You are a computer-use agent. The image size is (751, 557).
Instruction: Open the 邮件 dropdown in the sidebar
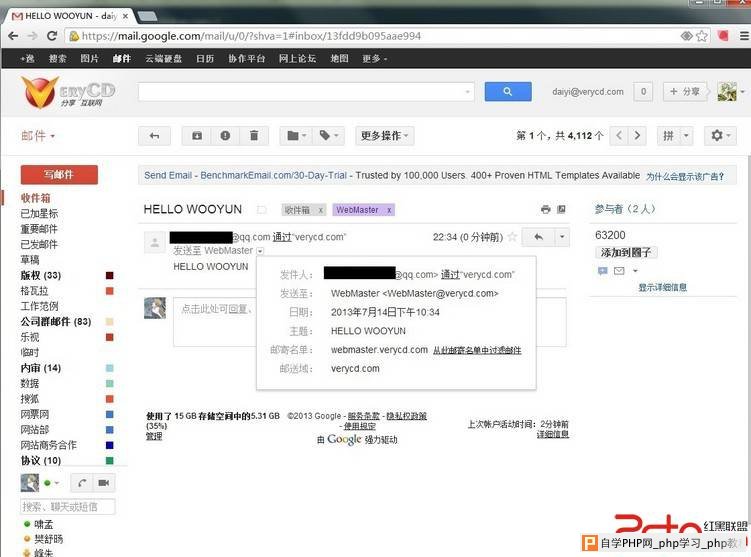click(38, 136)
